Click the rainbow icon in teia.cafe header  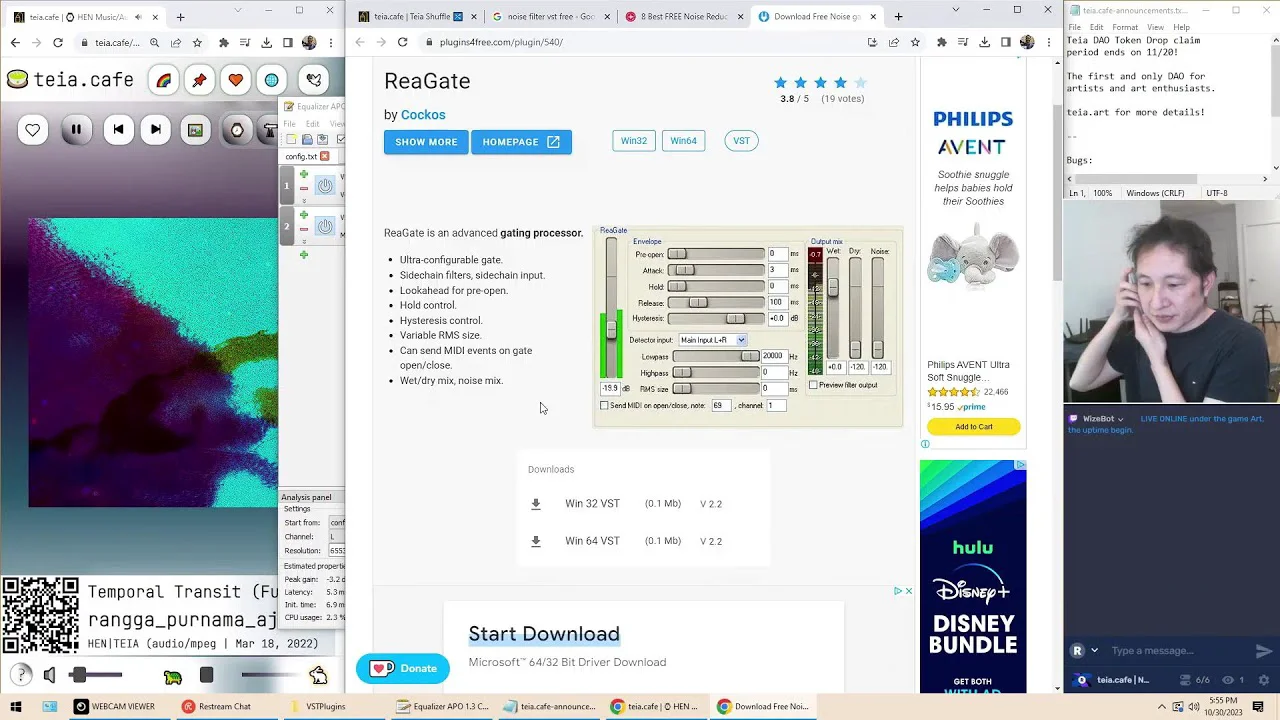click(163, 81)
